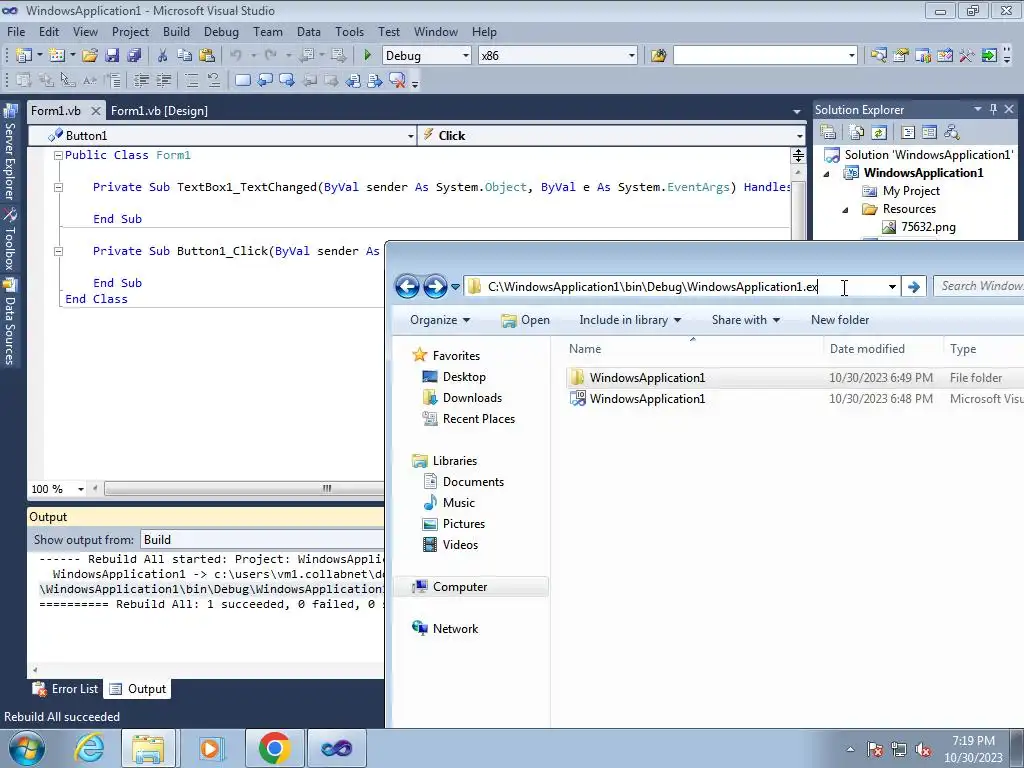Open the Debug menu
Viewport: 1024px width, 768px height.
pyautogui.click(x=221, y=32)
